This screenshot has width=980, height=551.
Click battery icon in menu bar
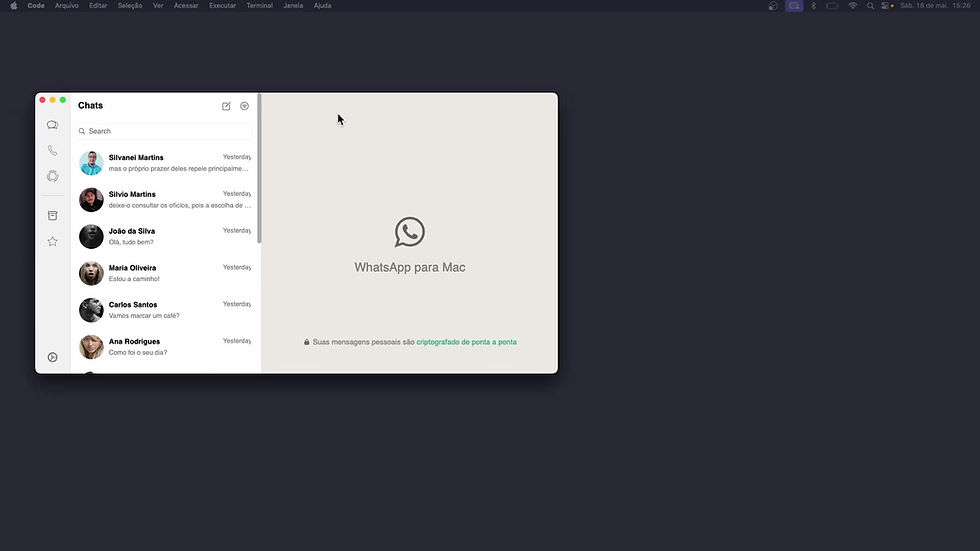[832, 6]
